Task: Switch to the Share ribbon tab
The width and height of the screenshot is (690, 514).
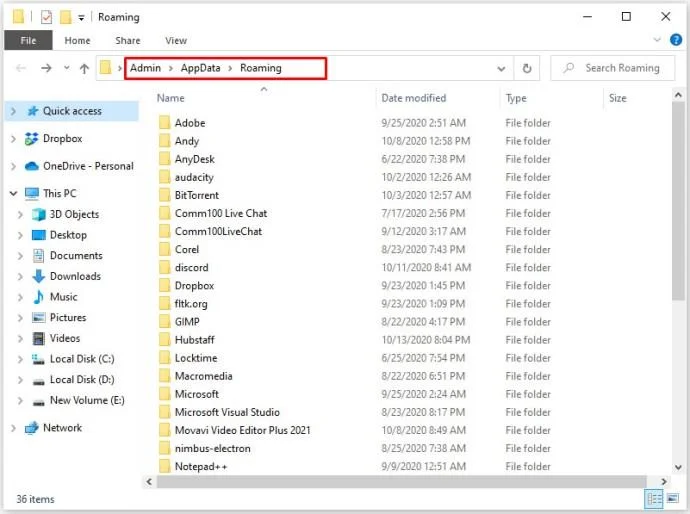Action: [128, 40]
